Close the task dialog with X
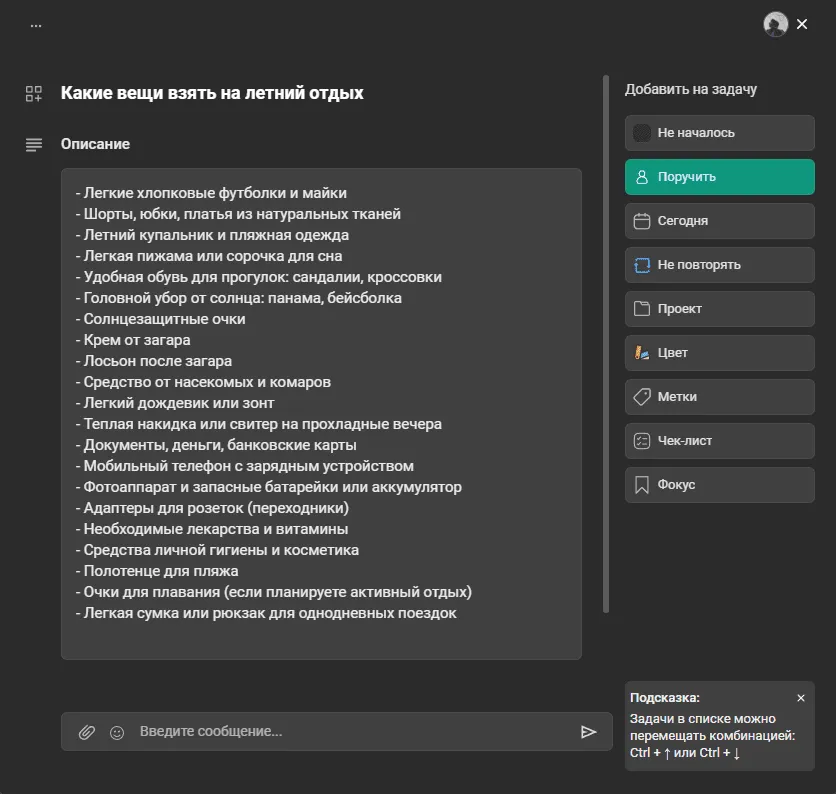 [802, 25]
